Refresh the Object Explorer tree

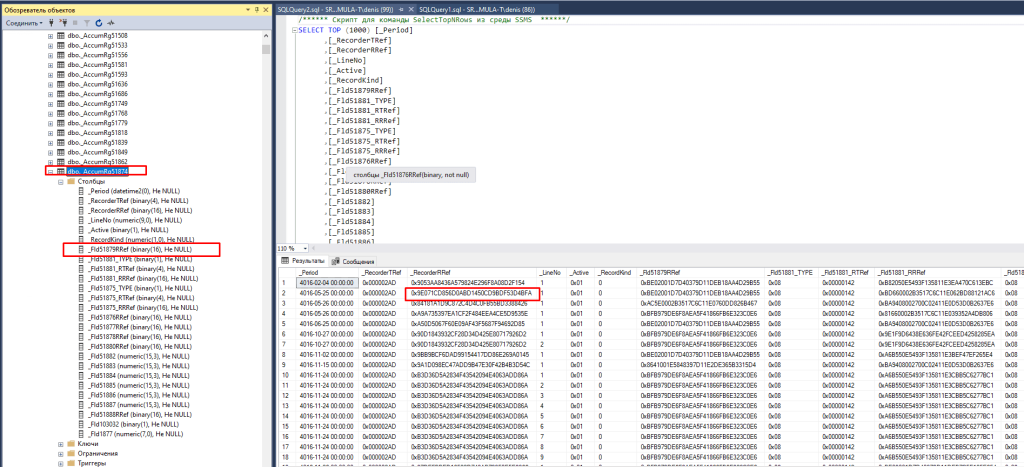(98, 21)
